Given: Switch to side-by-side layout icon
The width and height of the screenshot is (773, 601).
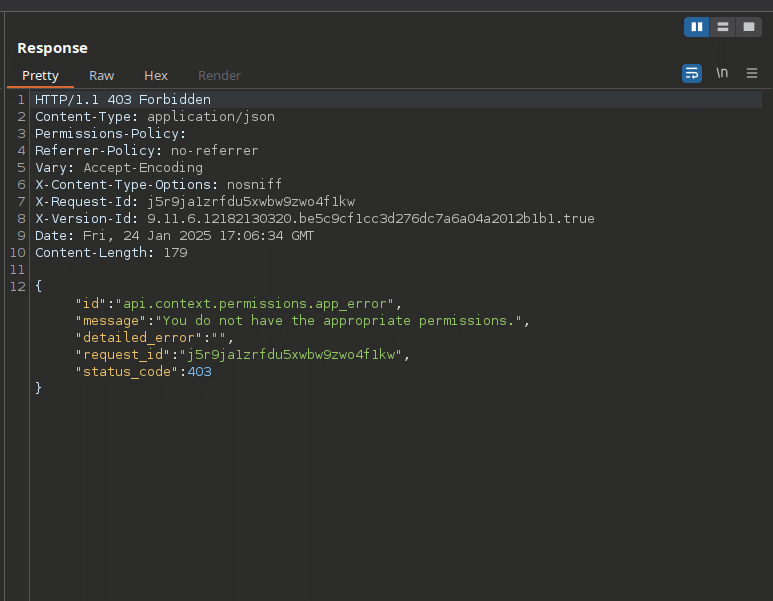Looking at the screenshot, I should point(696,27).
